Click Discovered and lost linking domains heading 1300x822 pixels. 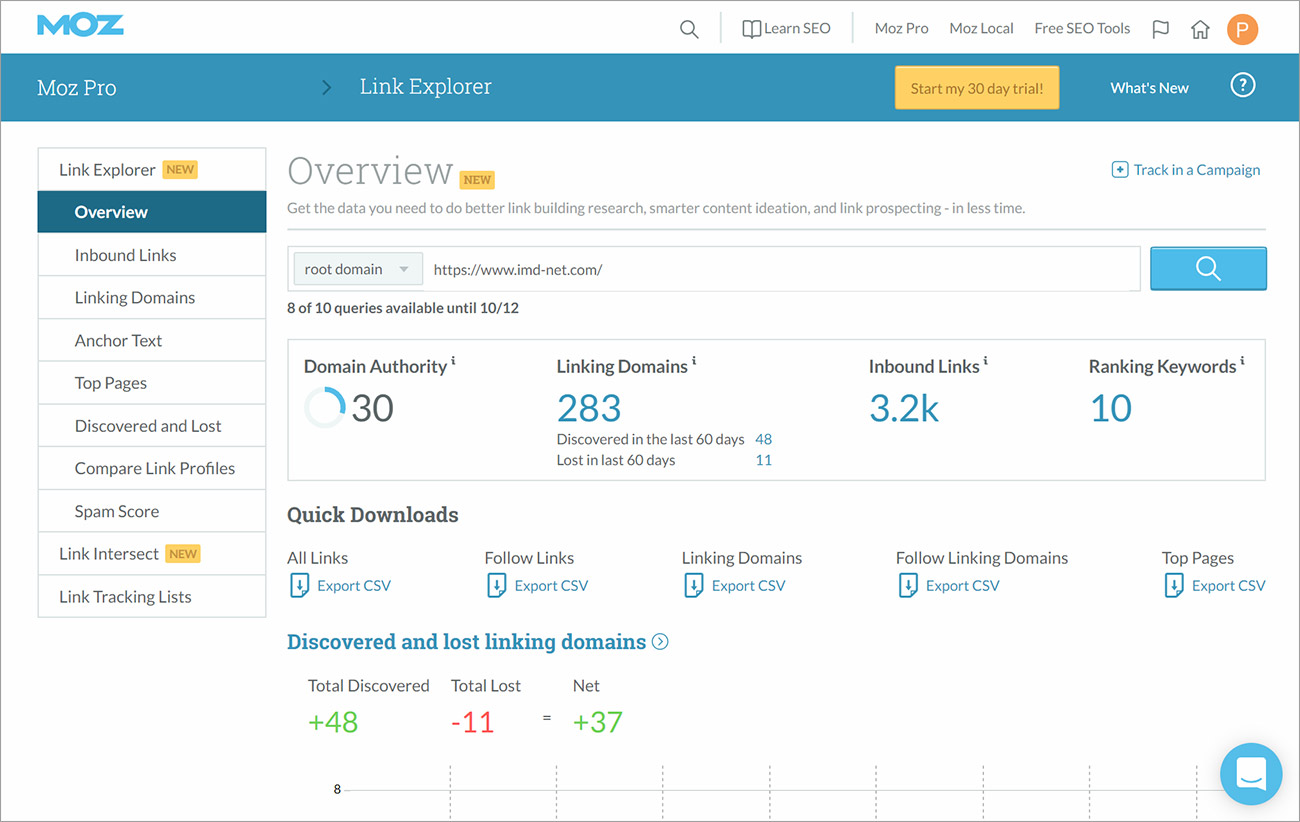466,642
